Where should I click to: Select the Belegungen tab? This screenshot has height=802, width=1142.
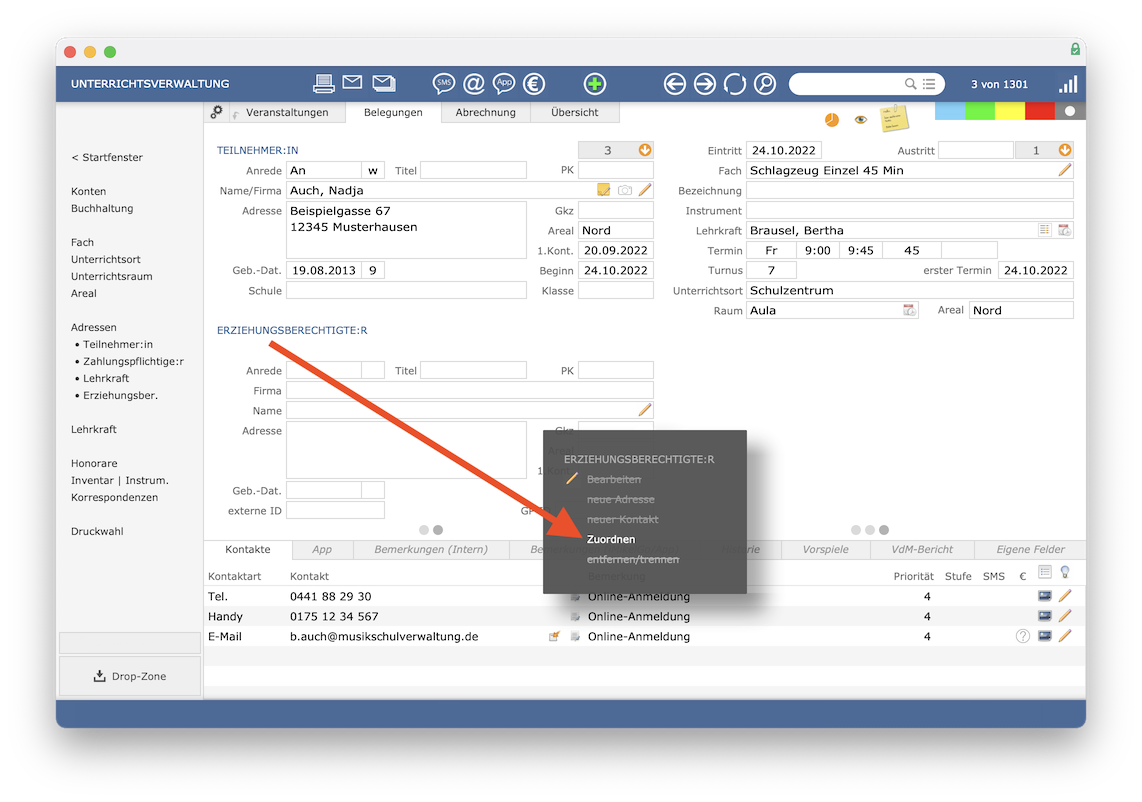(393, 112)
